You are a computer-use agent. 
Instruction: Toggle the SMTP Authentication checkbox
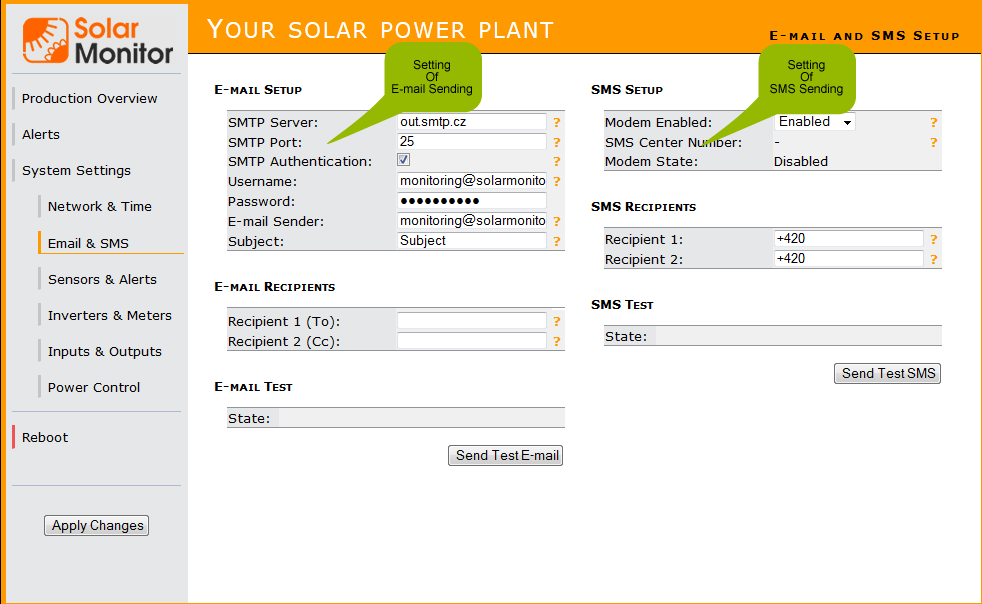click(x=404, y=160)
